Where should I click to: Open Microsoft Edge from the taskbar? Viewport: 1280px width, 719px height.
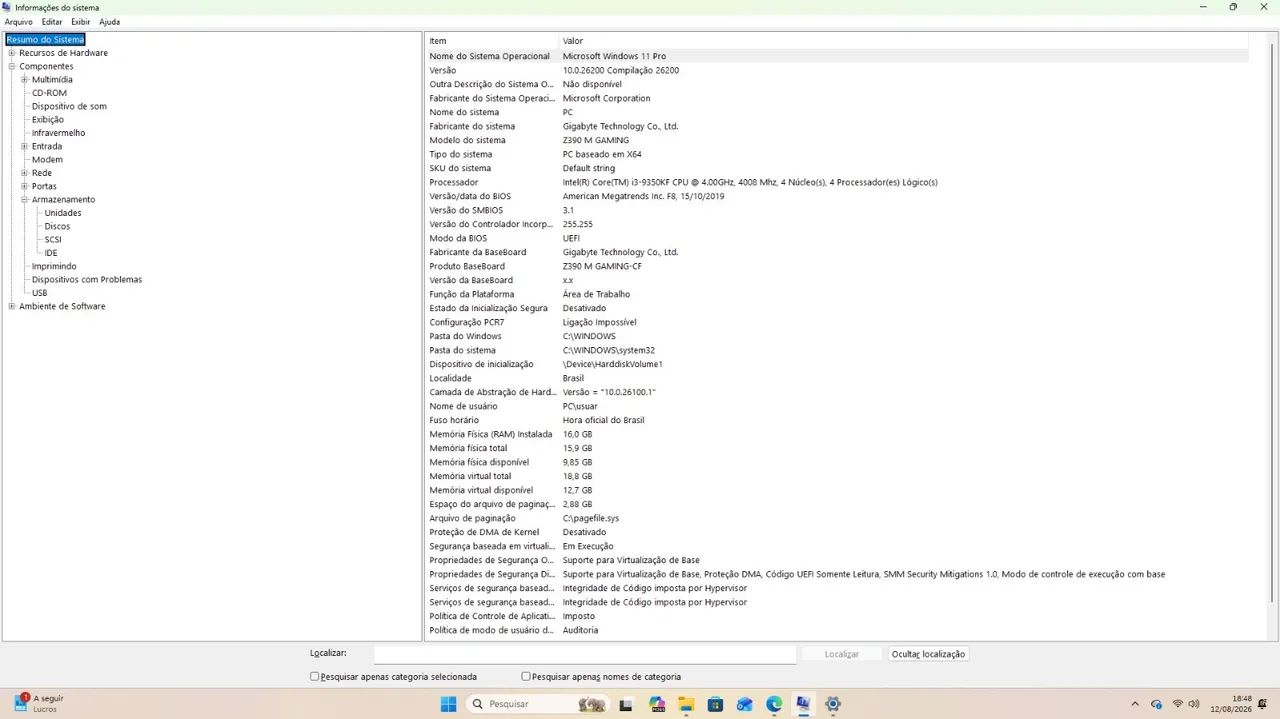(774, 704)
